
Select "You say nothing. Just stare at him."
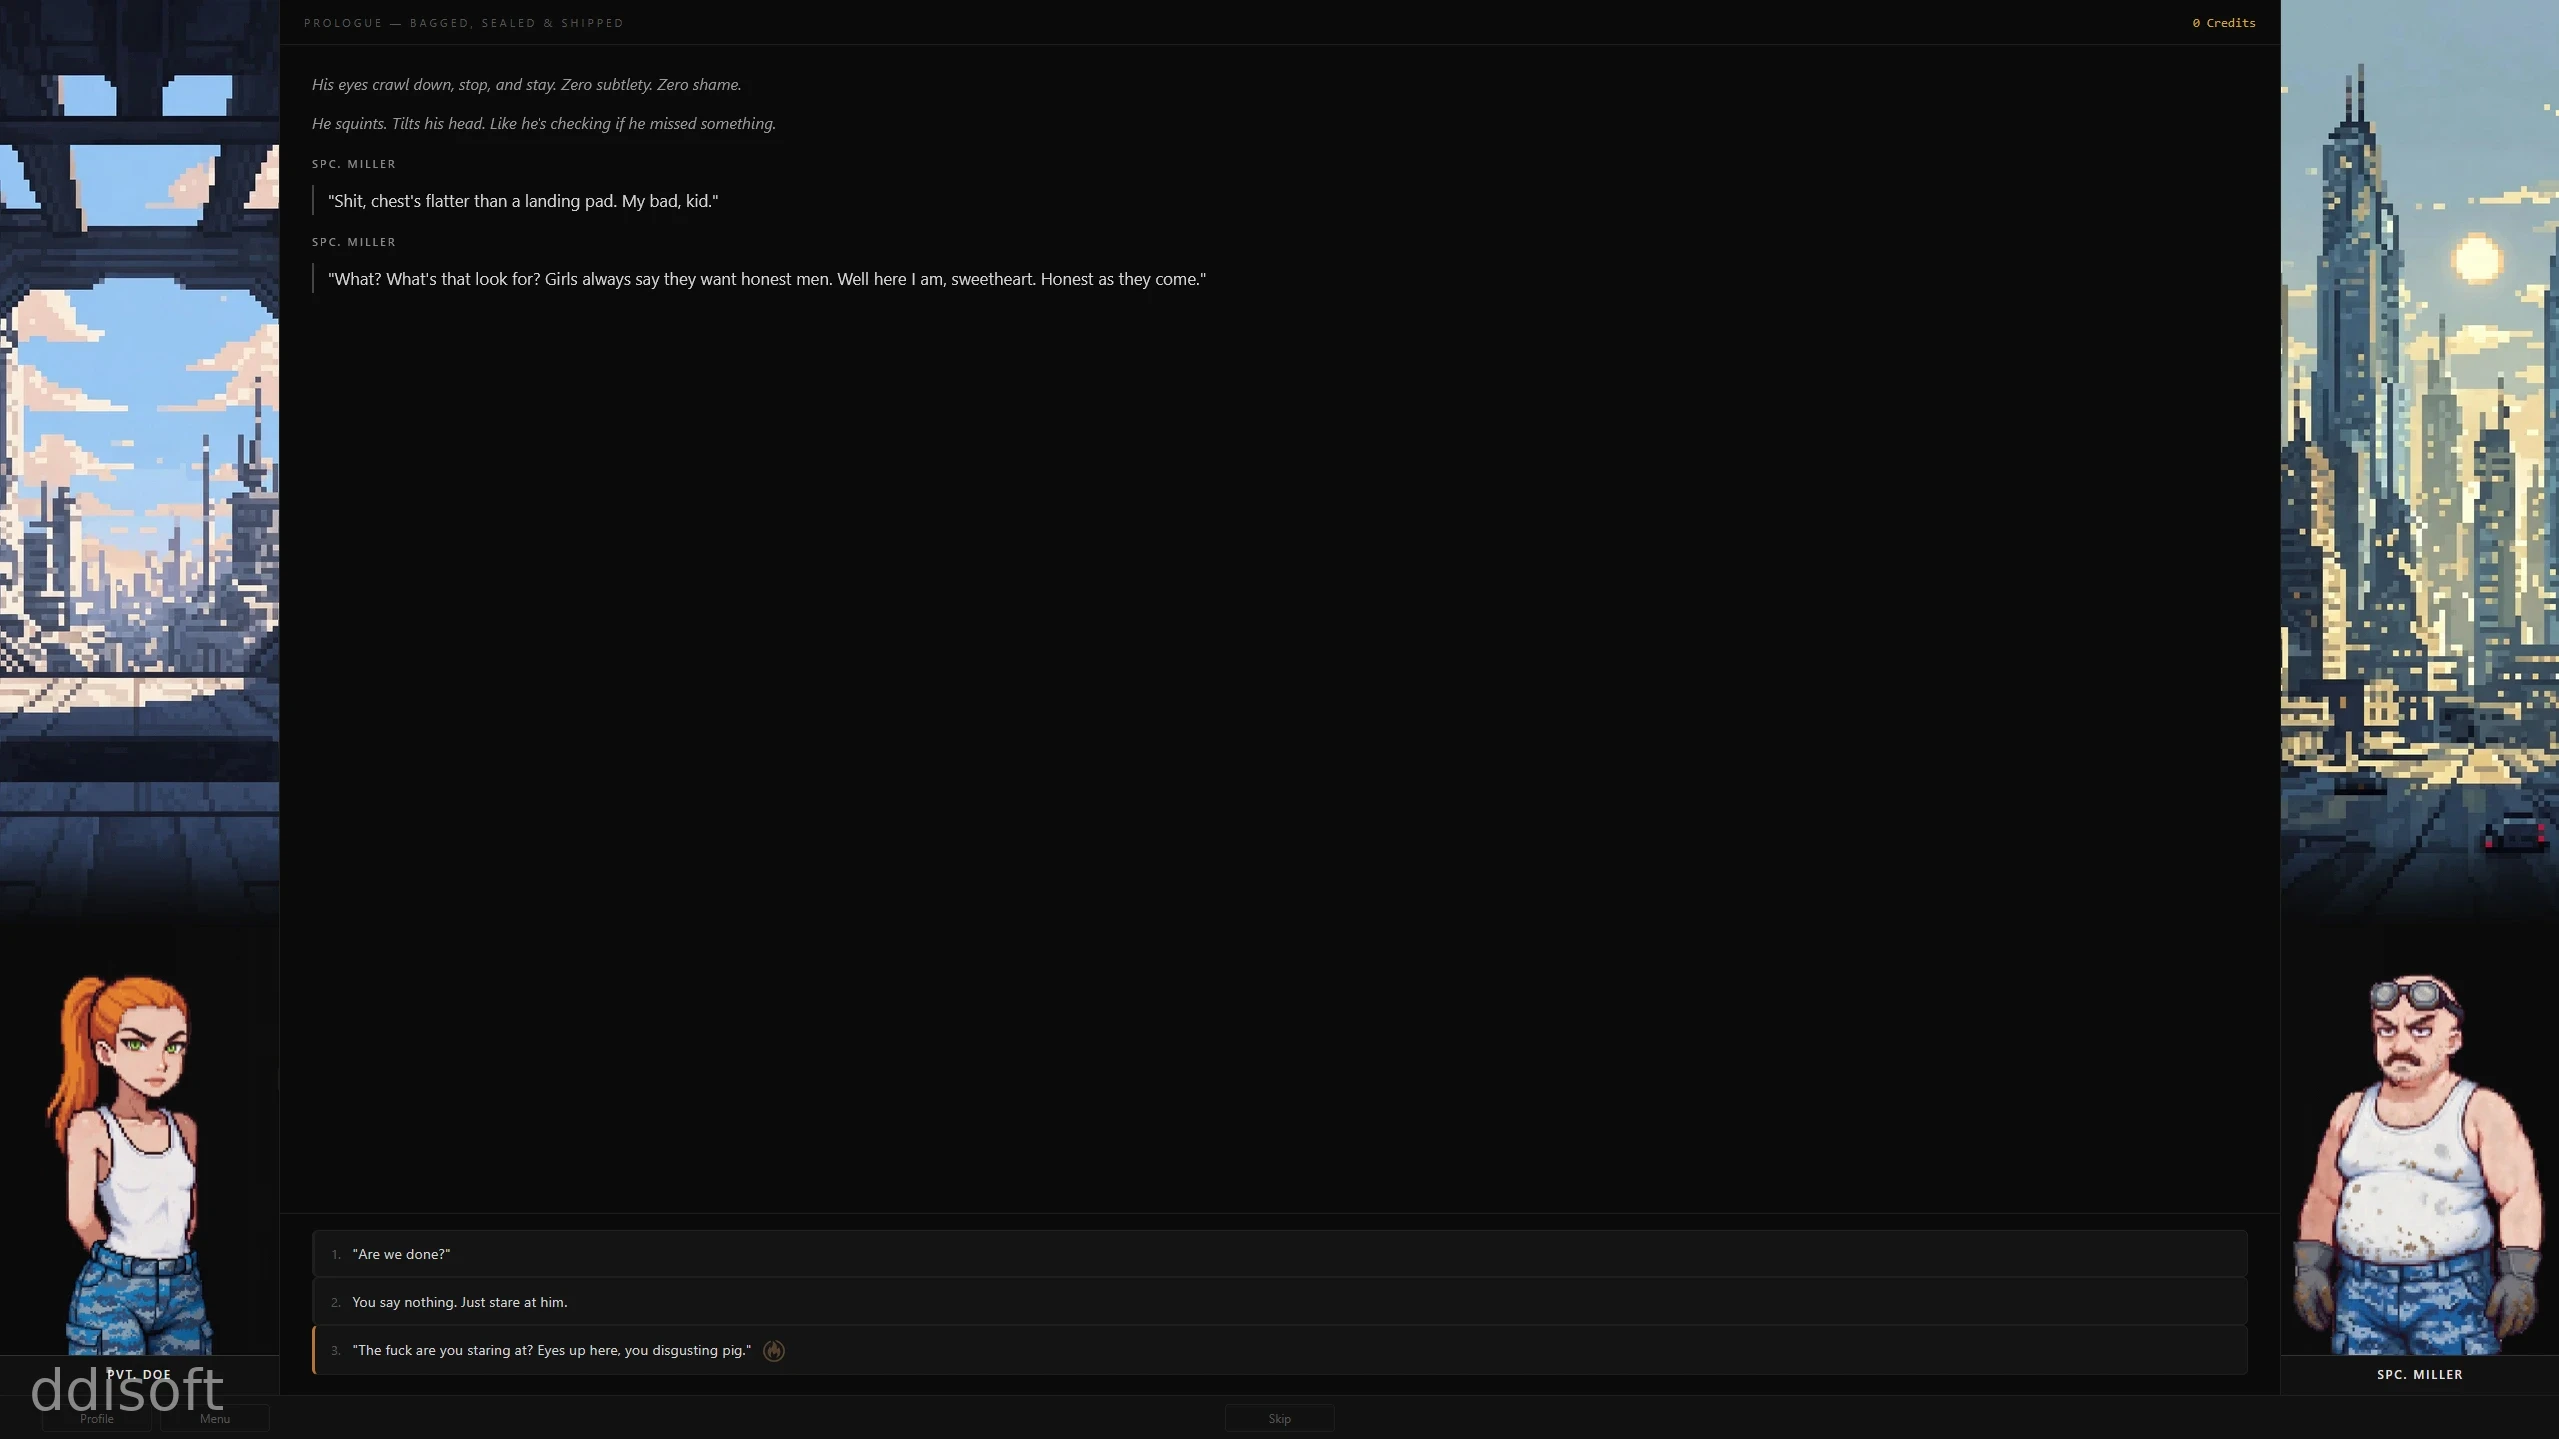click(1279, 1302)
